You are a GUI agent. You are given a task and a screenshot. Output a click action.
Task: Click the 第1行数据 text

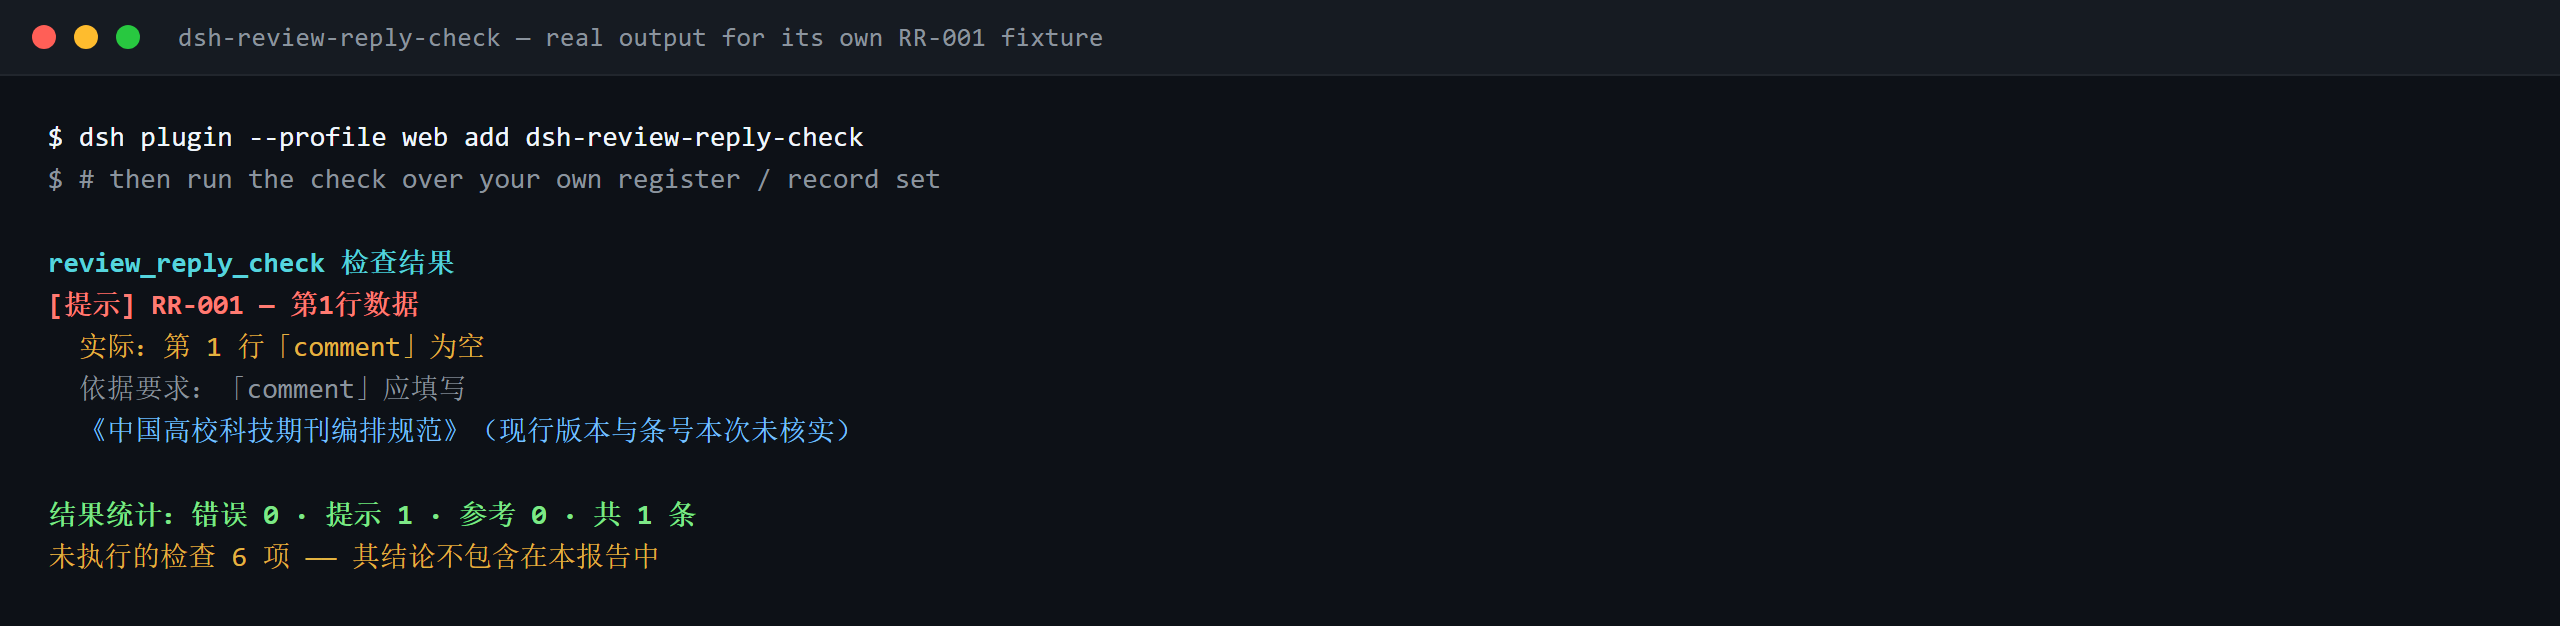[x=355, y=305]
